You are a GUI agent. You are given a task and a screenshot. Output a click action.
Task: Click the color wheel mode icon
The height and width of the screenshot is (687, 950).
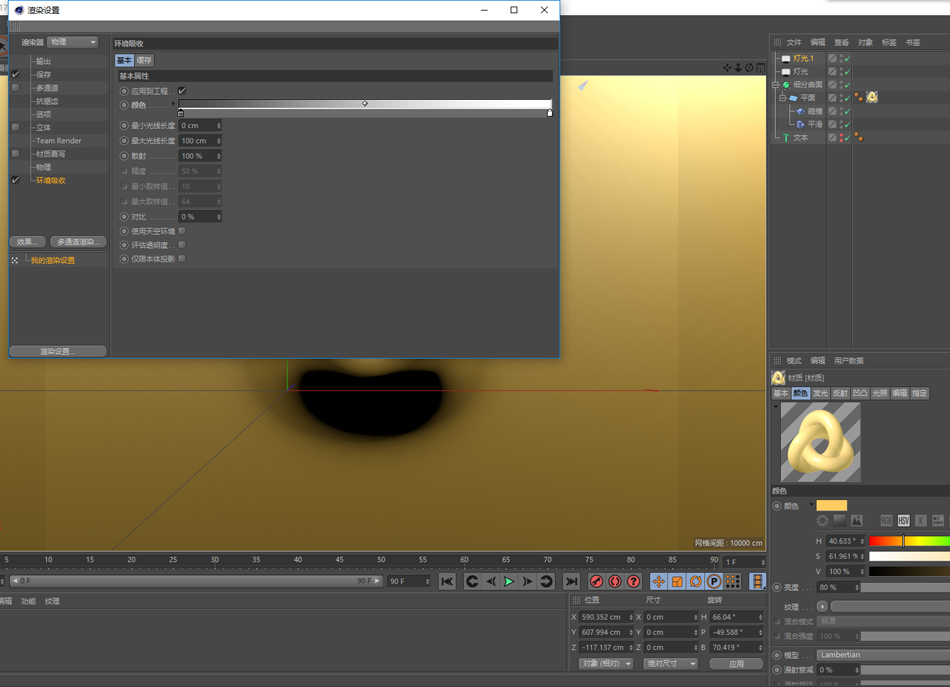[822, 520]
